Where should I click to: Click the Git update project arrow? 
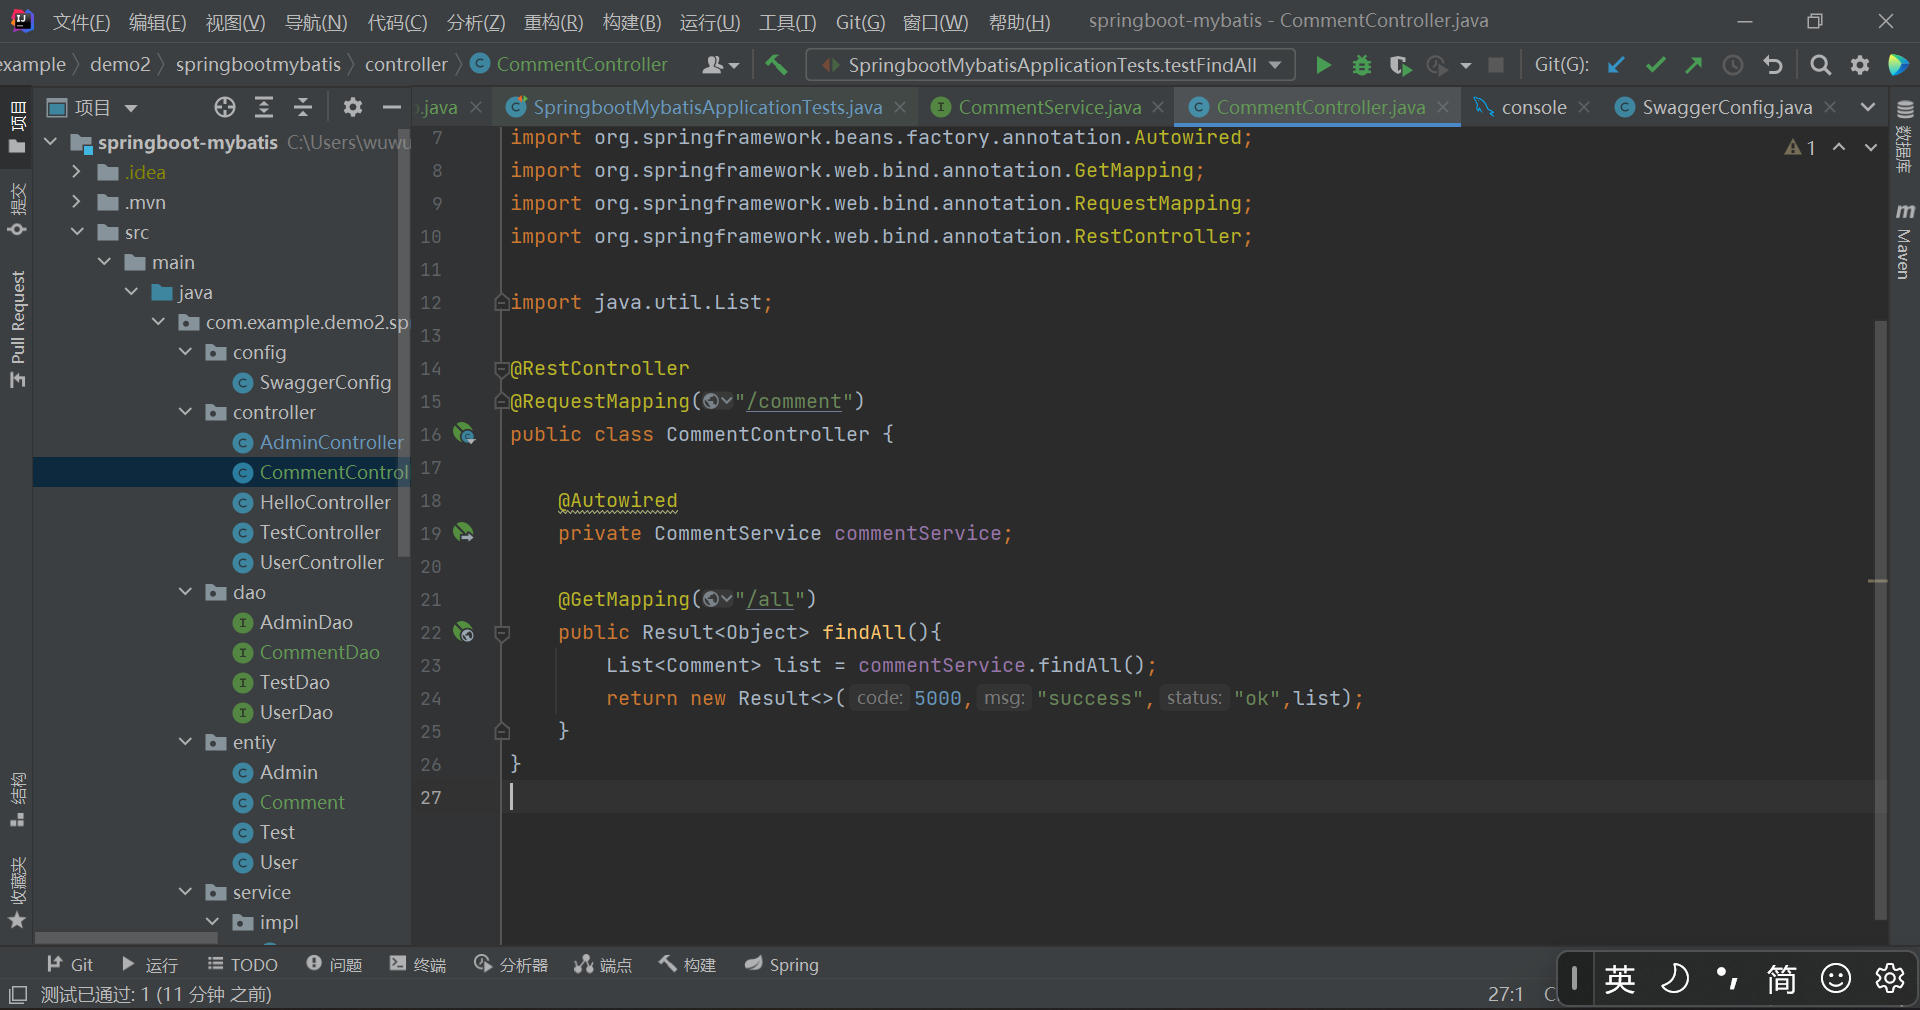point(1616,65)
